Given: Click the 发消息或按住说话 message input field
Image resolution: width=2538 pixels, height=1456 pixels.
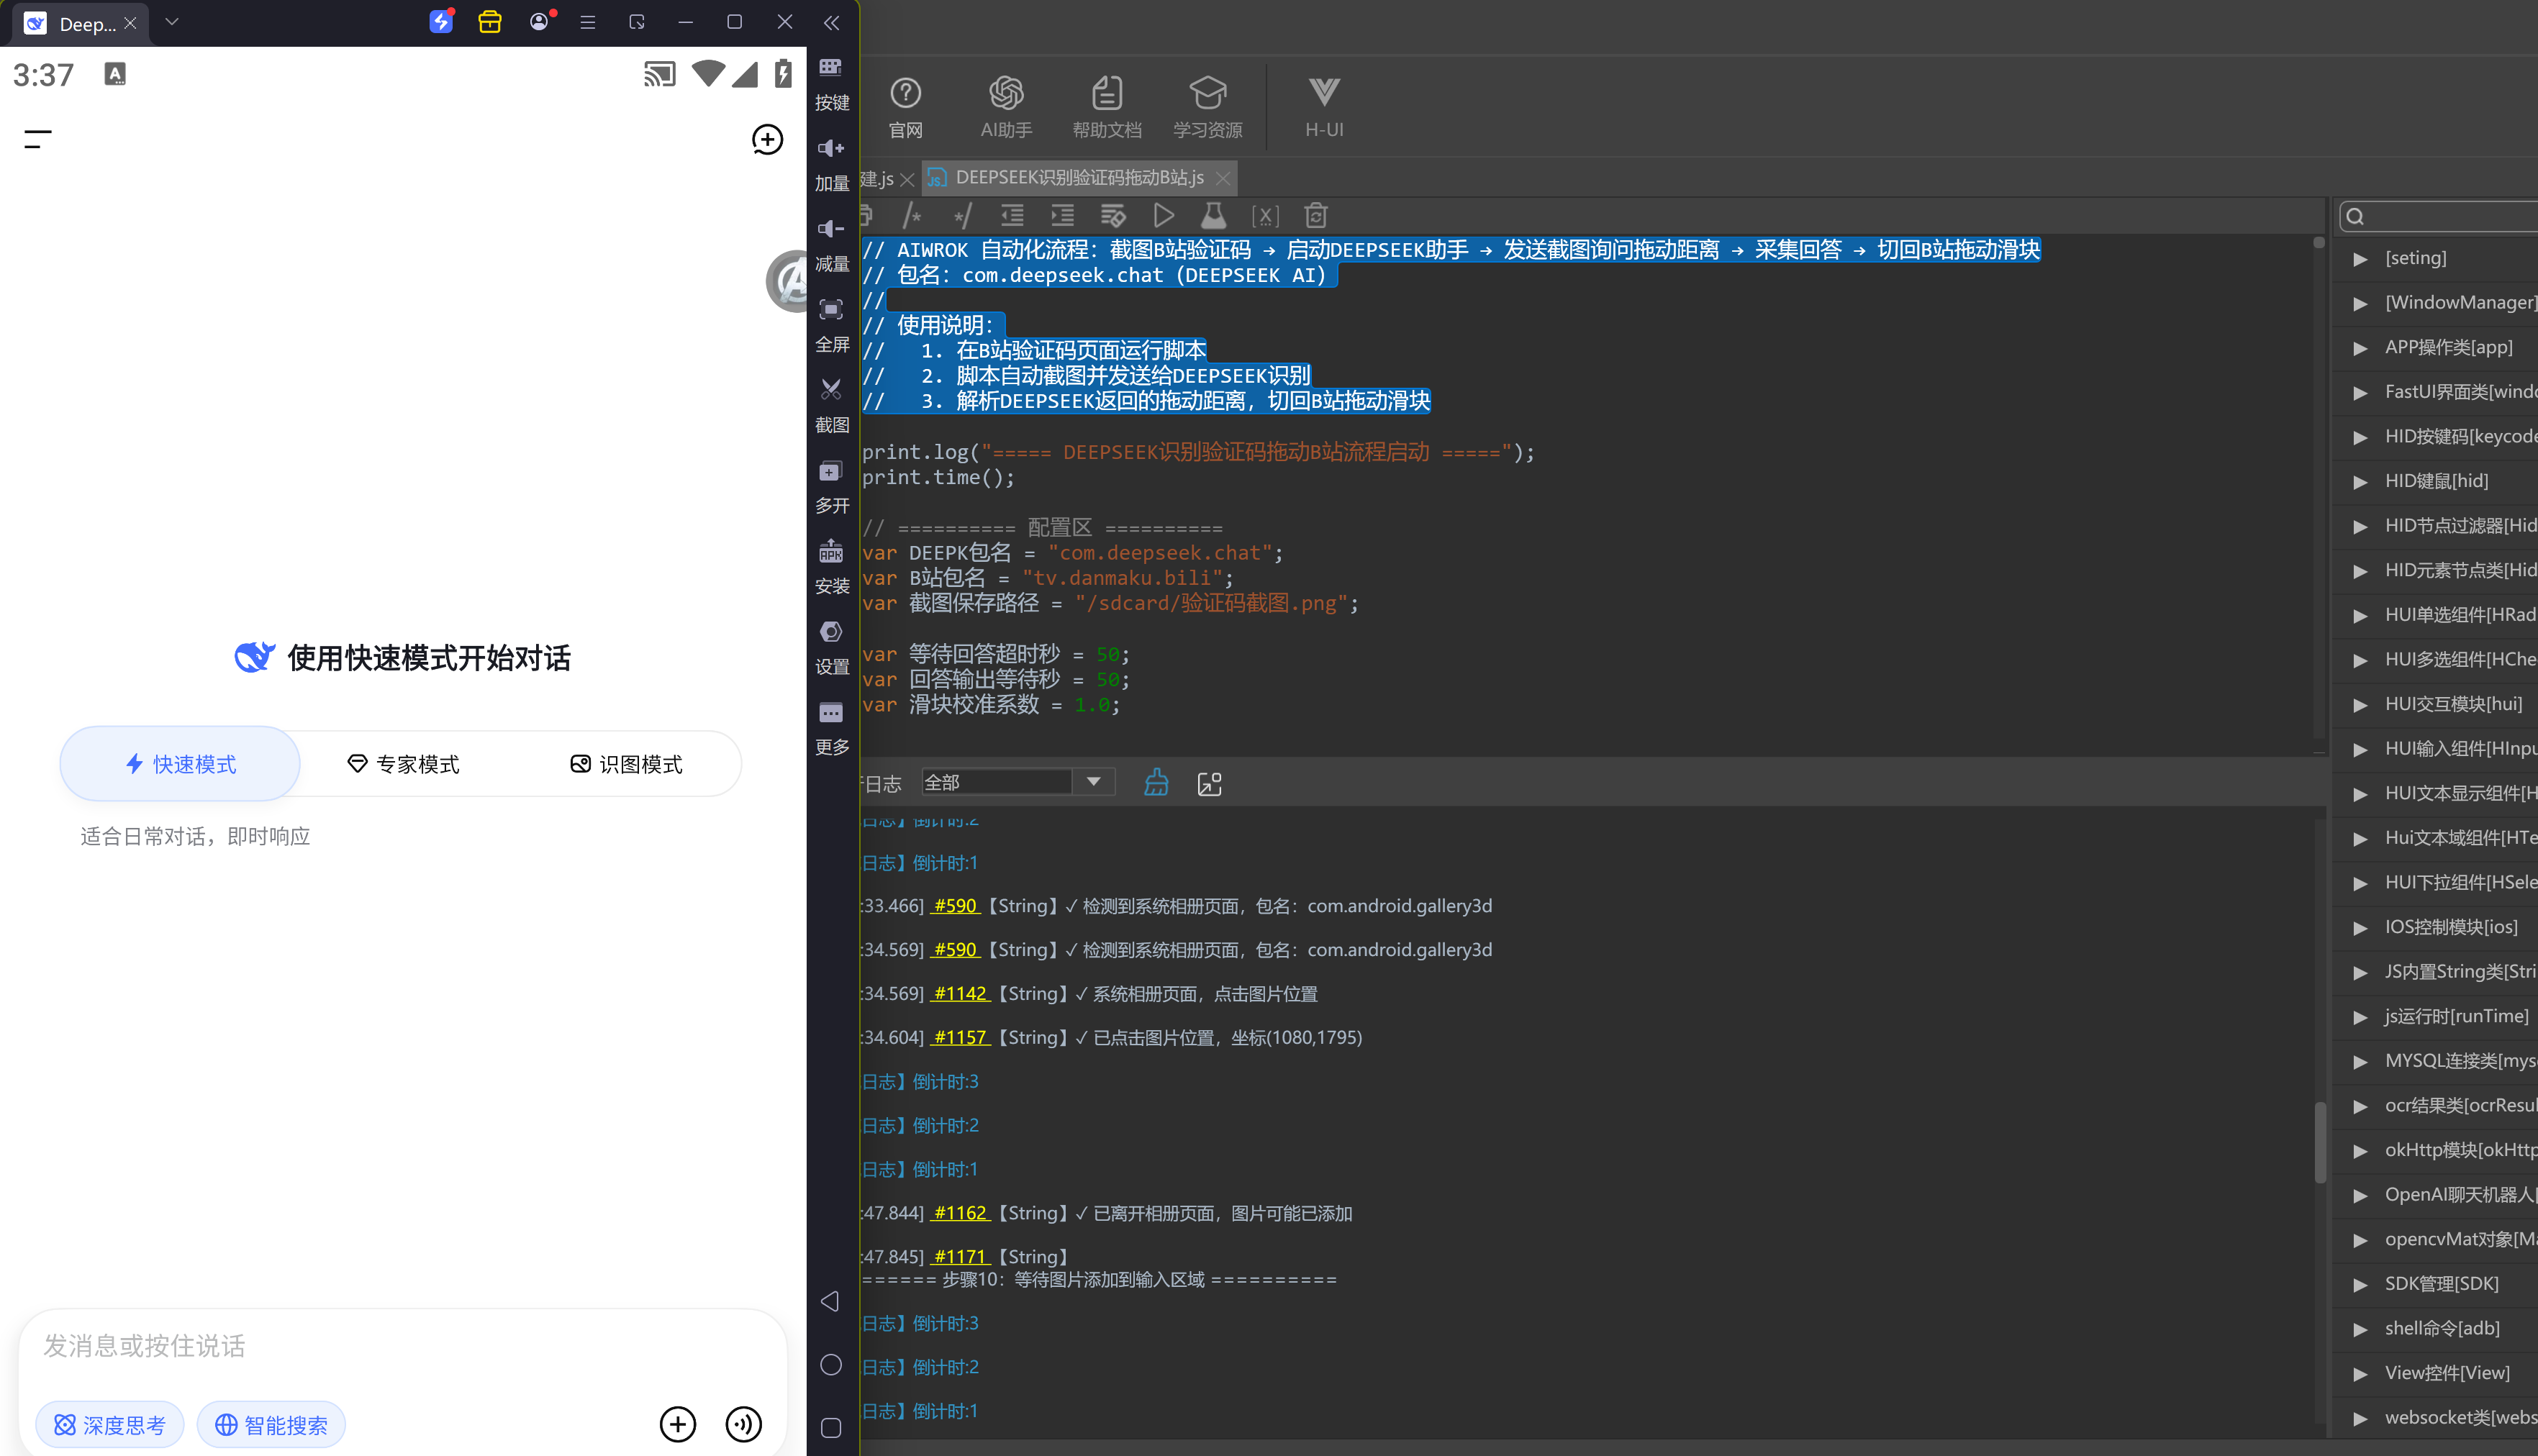Looking at the screenshot, I should pos(403,1346).
